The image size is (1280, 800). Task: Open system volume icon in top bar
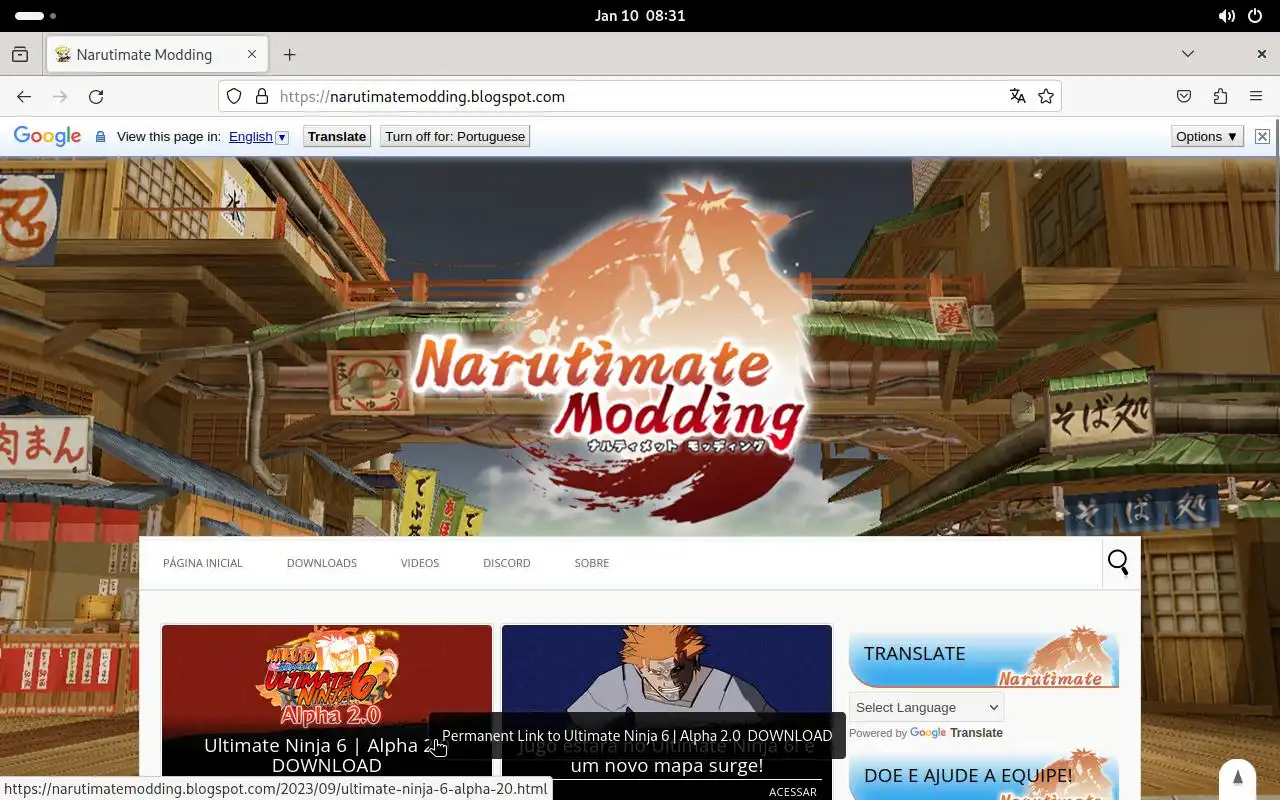1227,16
